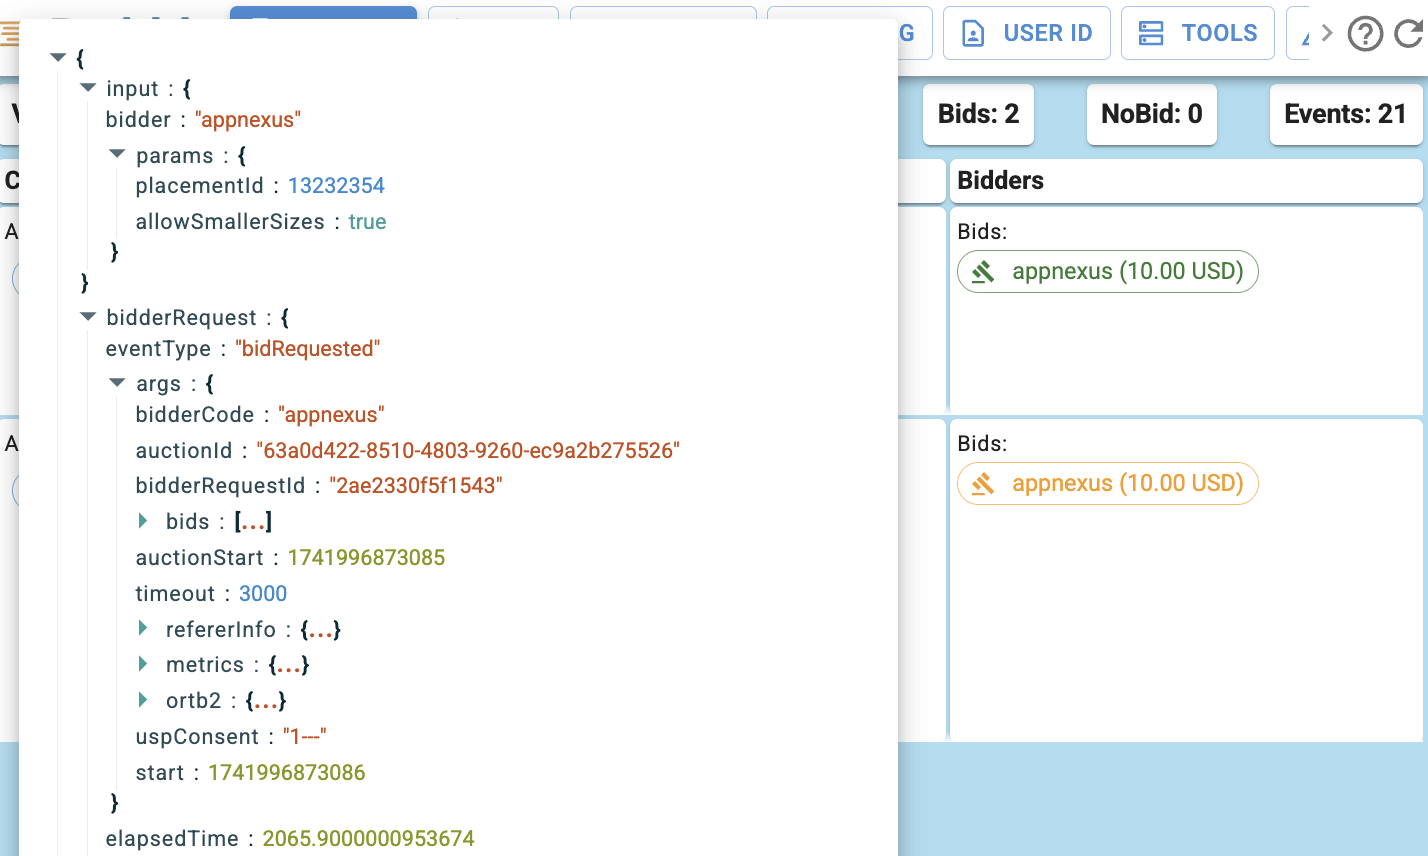Image resolution: width=1428 pixels, height=856 pixels.
Task: Click the refresh icon
Action: point(1408,34)
